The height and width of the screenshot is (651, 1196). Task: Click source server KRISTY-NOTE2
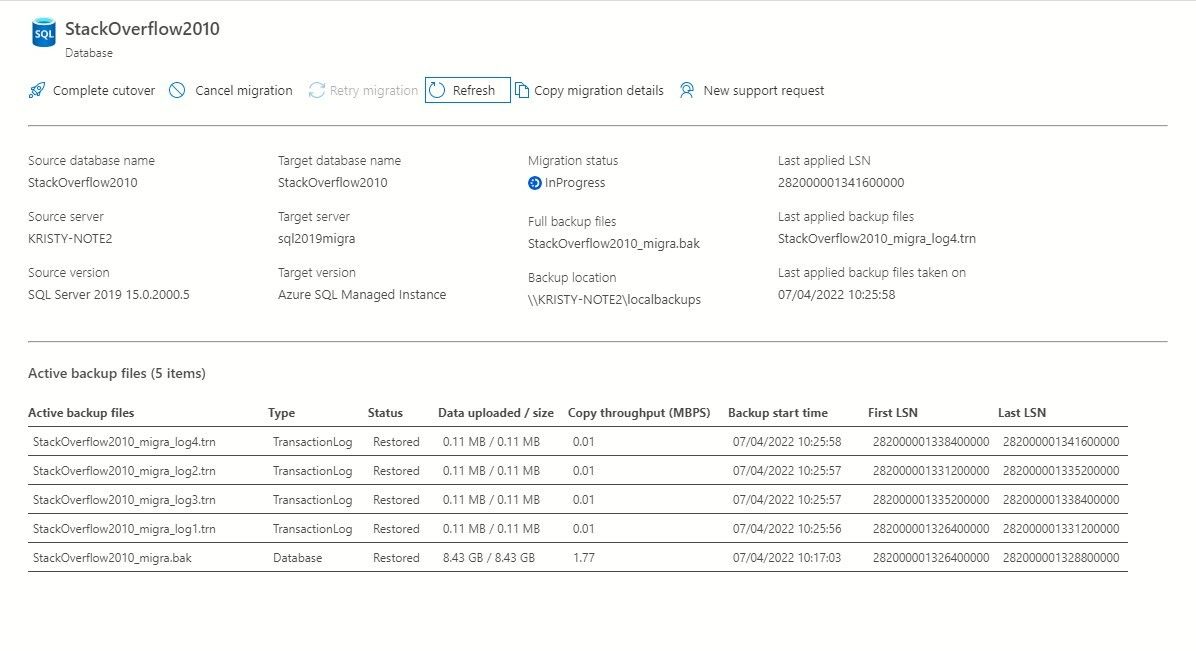[70, 239]
